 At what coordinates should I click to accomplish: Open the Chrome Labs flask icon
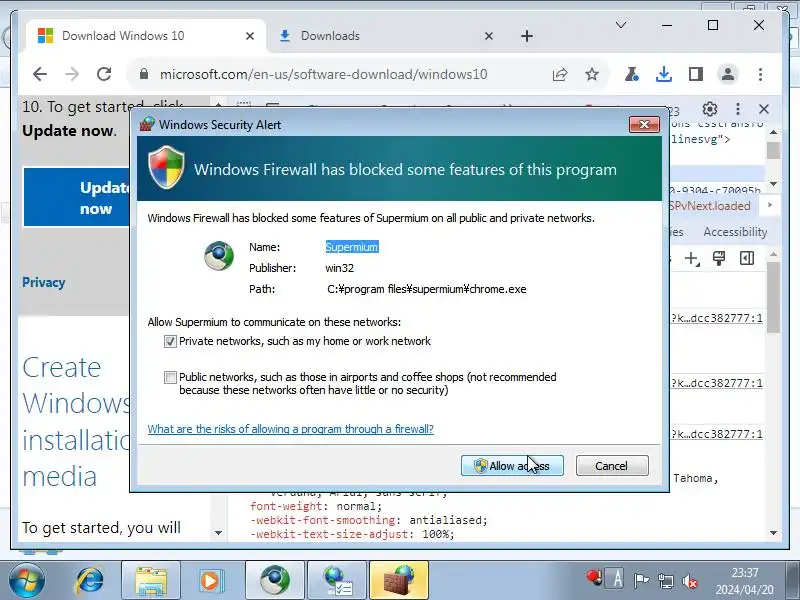click(632, 74)
